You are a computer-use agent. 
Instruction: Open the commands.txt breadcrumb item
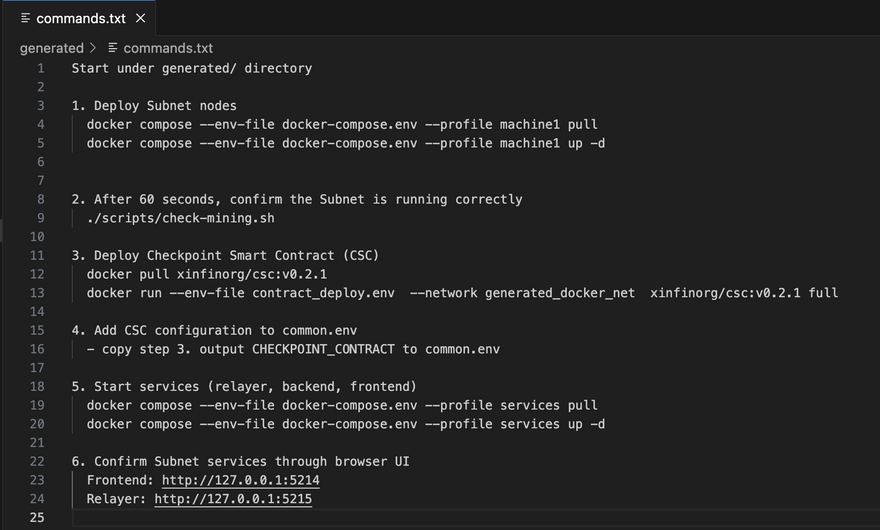[167, 48]
